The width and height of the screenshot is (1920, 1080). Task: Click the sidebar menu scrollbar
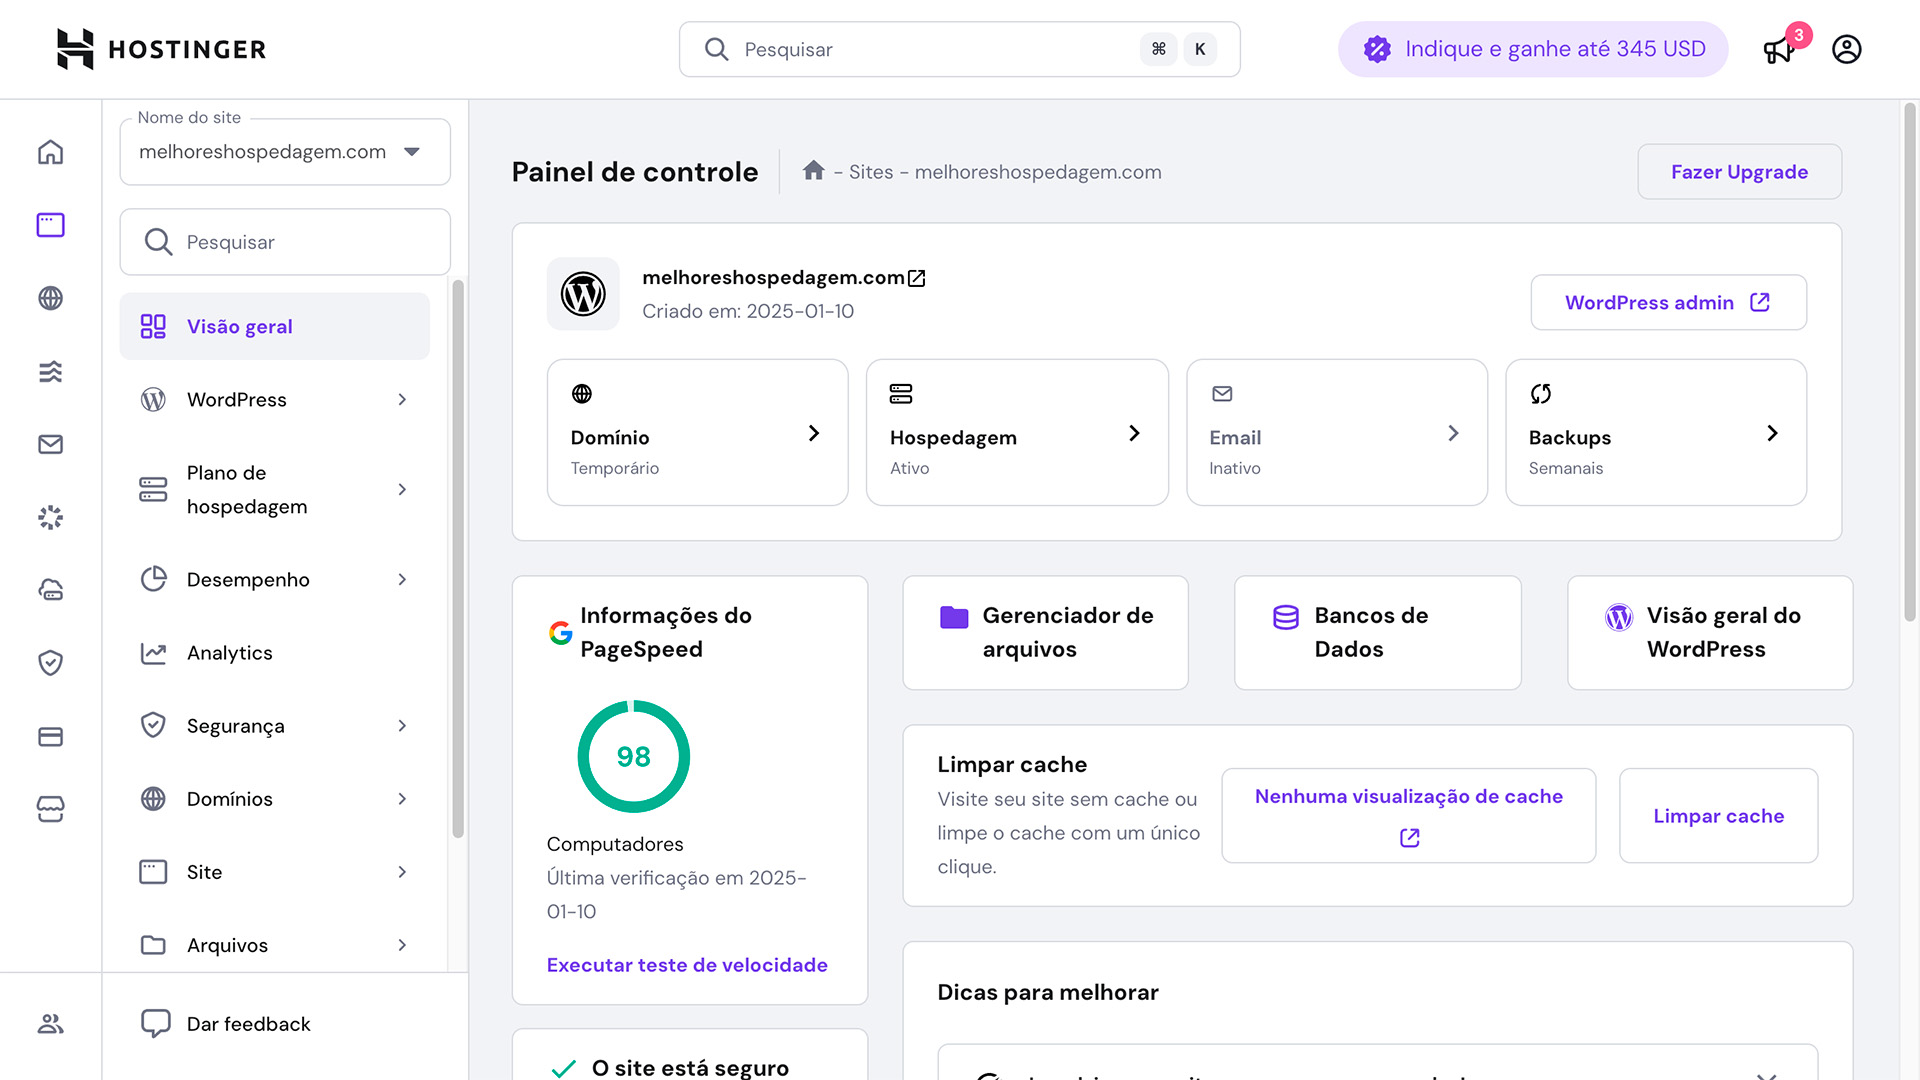point(458,558)
